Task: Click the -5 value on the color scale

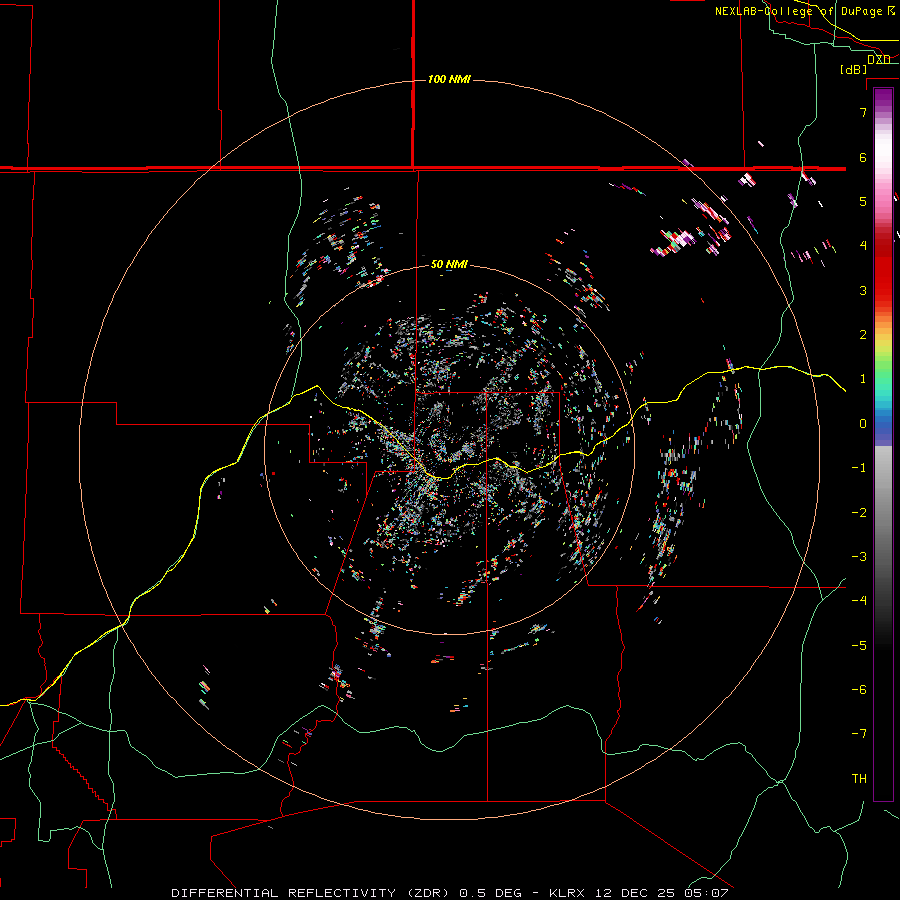Action: click(859, 646)
